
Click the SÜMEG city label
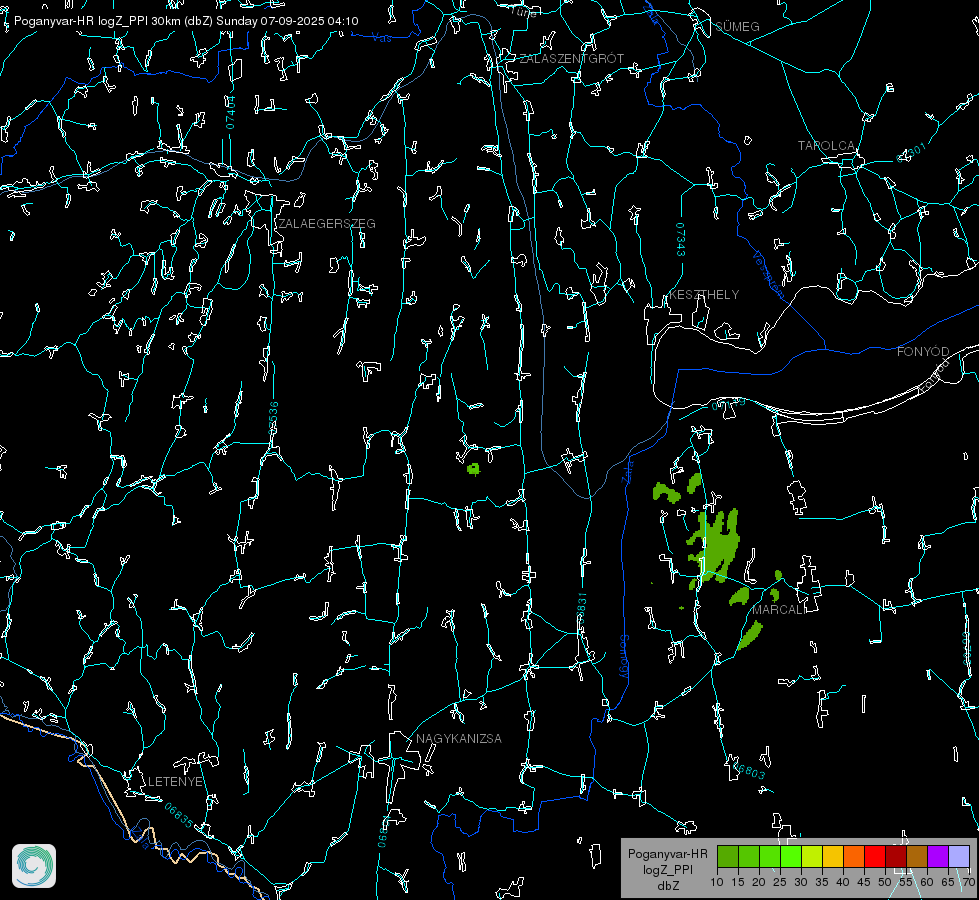pyautogui.click(x=737, y=26)
